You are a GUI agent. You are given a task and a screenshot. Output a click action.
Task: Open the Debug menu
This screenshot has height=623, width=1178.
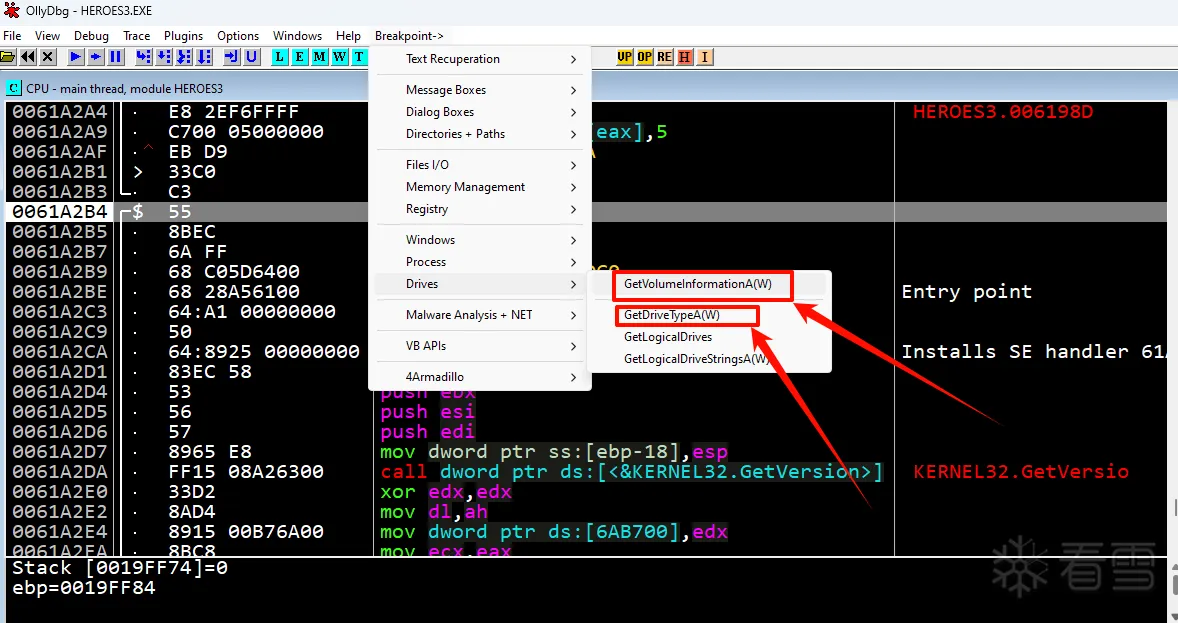point(91,36)
